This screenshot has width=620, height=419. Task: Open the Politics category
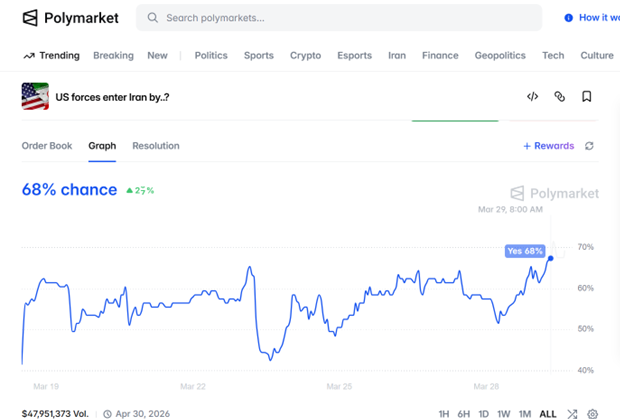211,56
